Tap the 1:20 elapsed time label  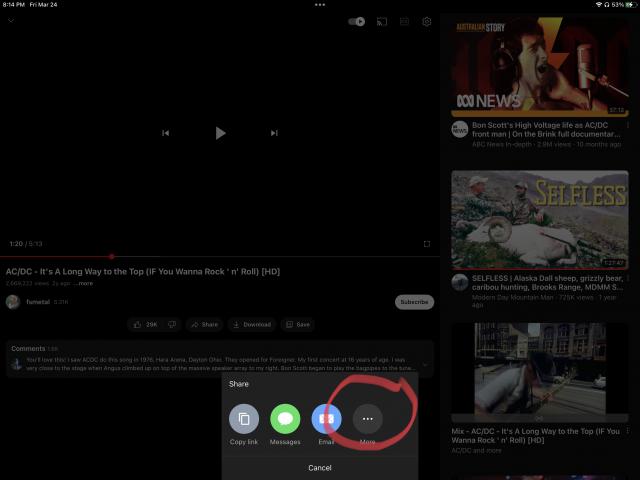coord(16,244)
